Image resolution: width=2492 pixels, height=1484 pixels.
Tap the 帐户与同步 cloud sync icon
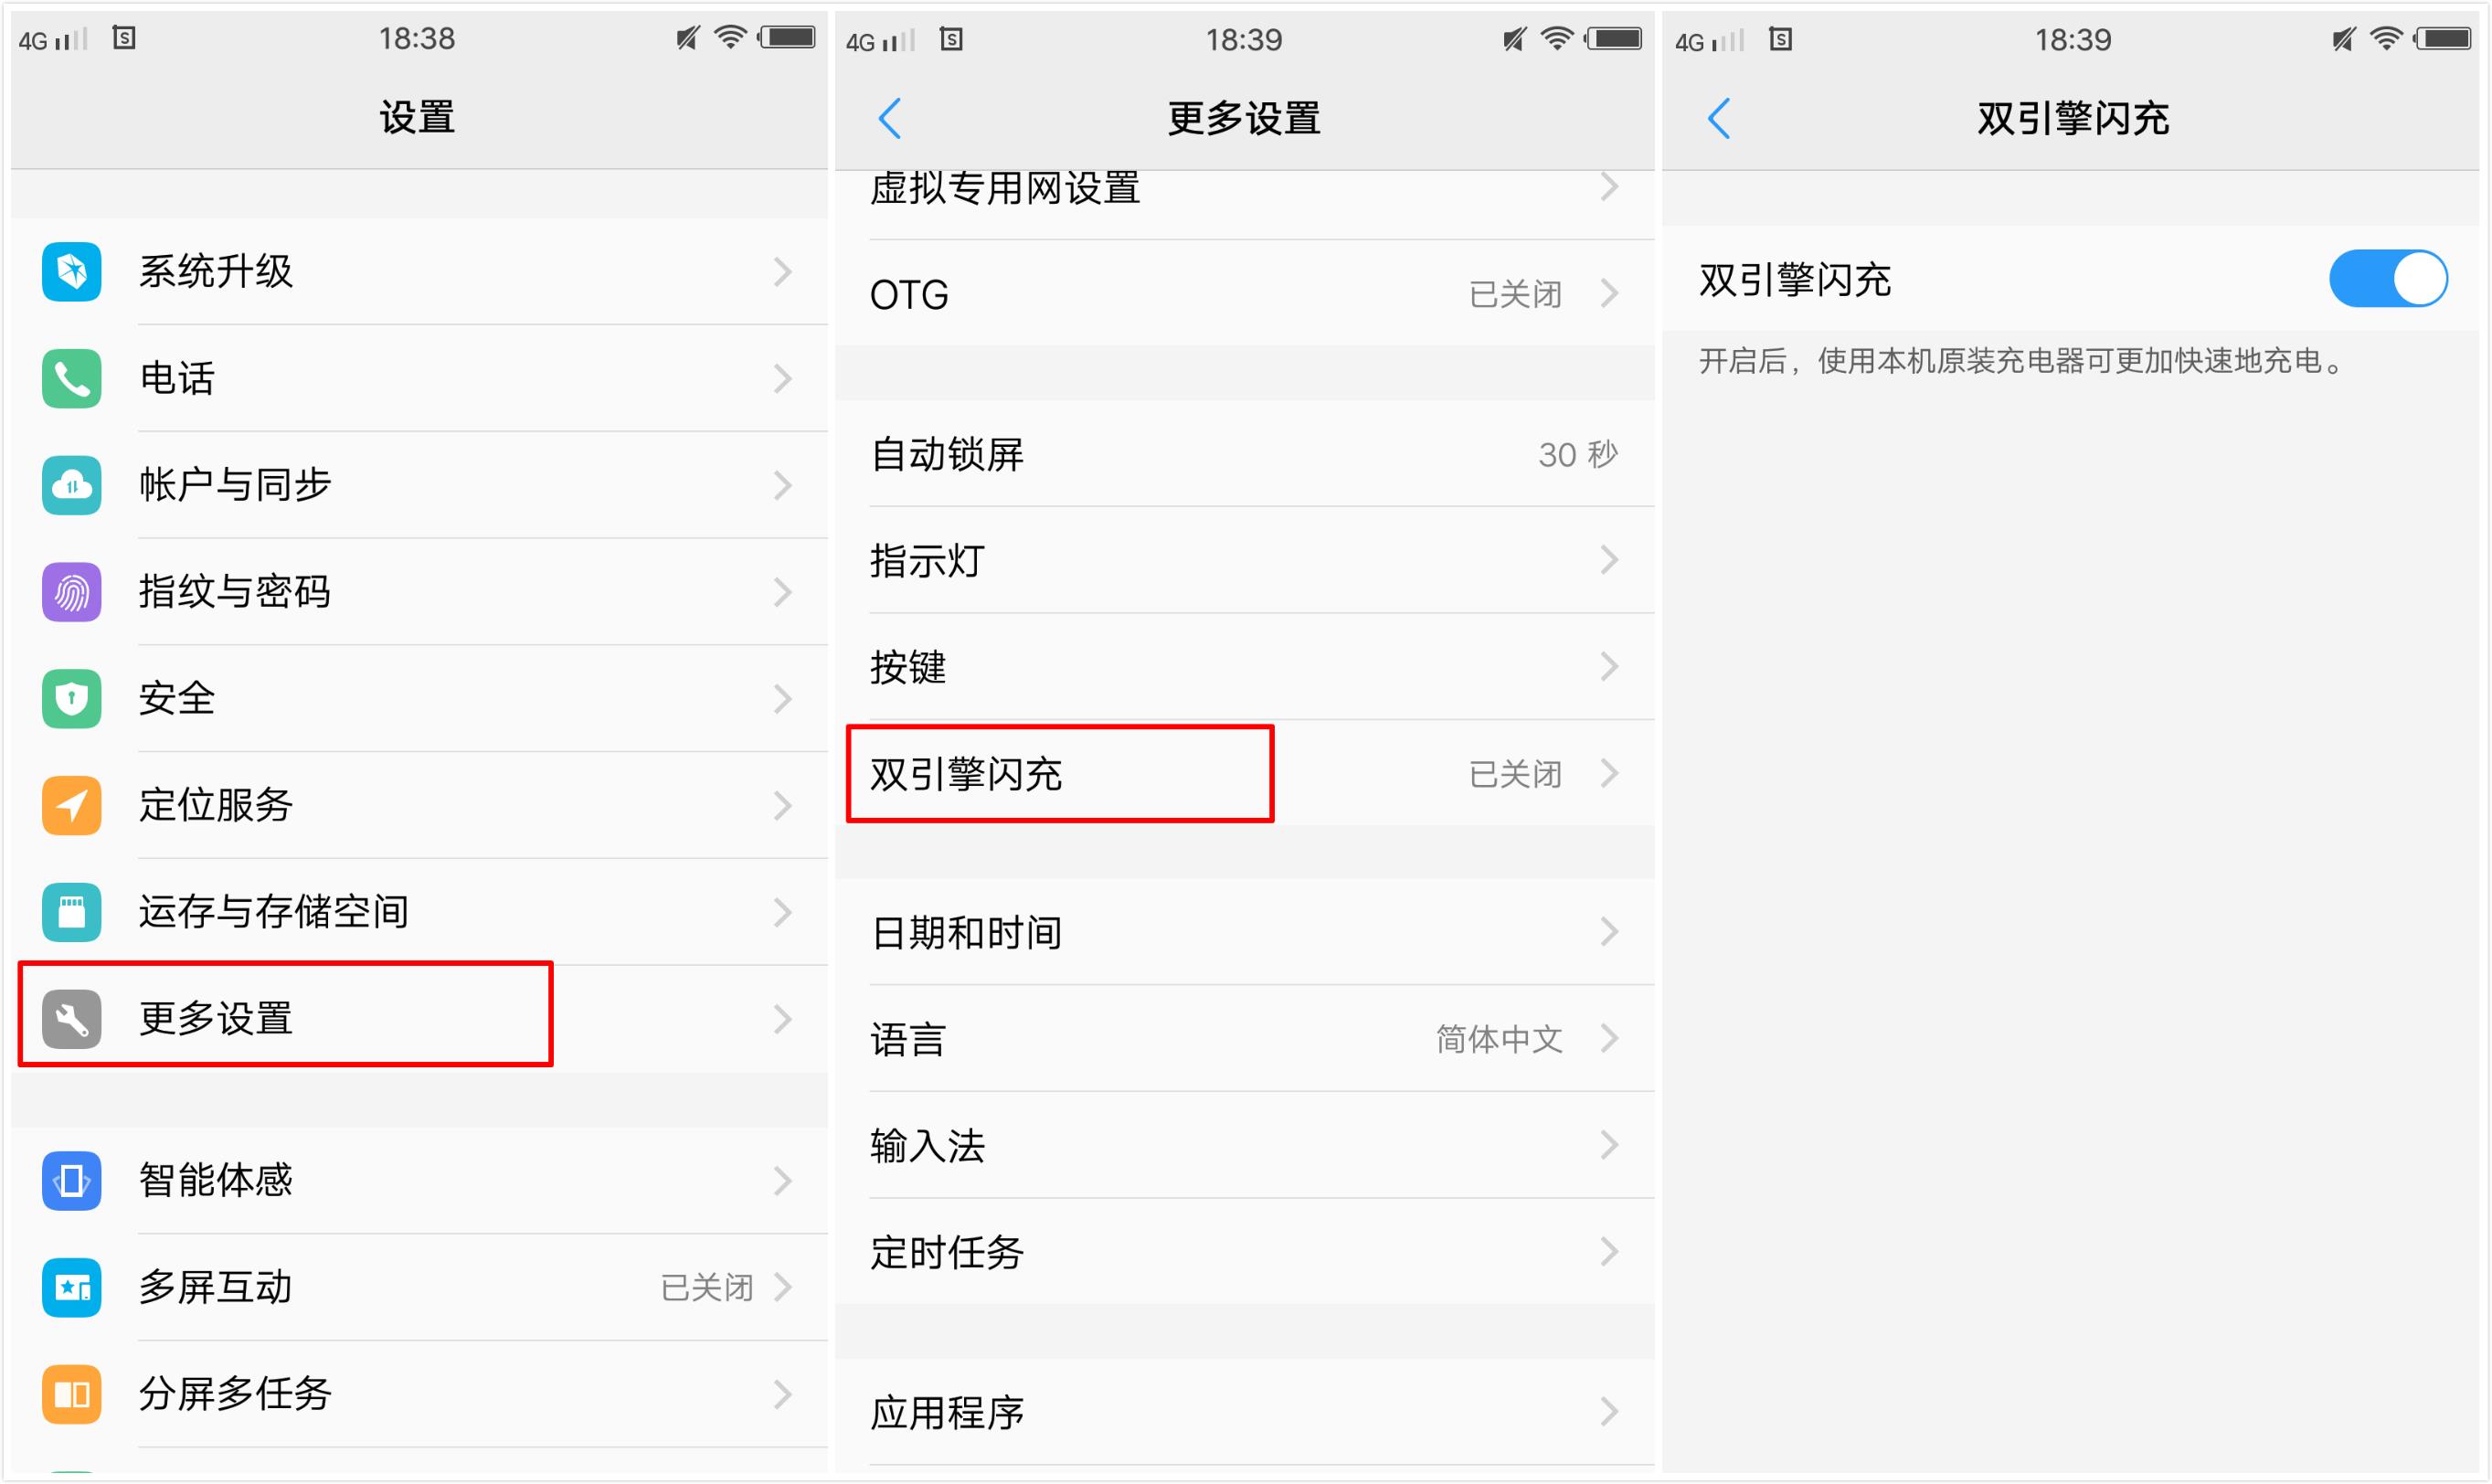tap(71, 485)
